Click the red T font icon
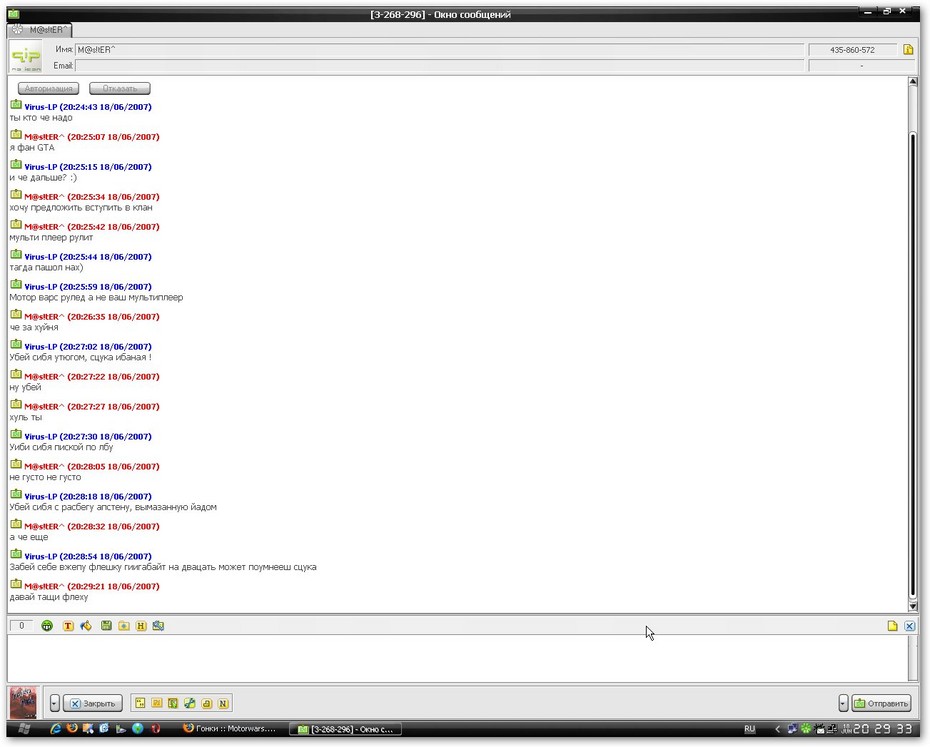Viewport: 930px width, 747px height. 68,626
